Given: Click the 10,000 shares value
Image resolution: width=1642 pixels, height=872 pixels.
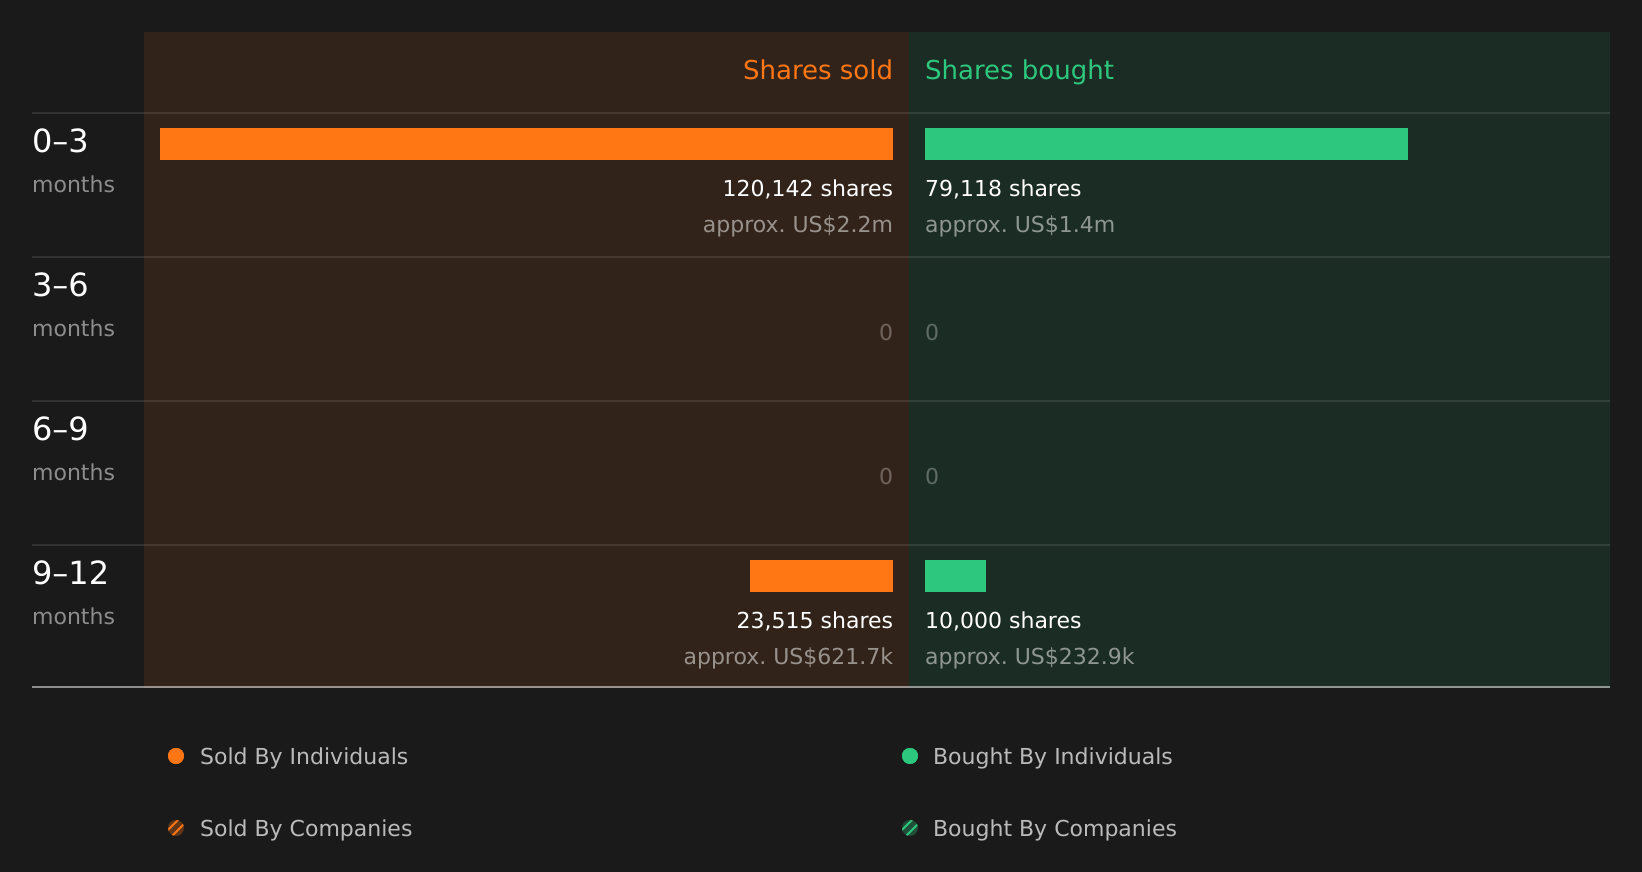Looking at the screenshot, I should 1003,621.
